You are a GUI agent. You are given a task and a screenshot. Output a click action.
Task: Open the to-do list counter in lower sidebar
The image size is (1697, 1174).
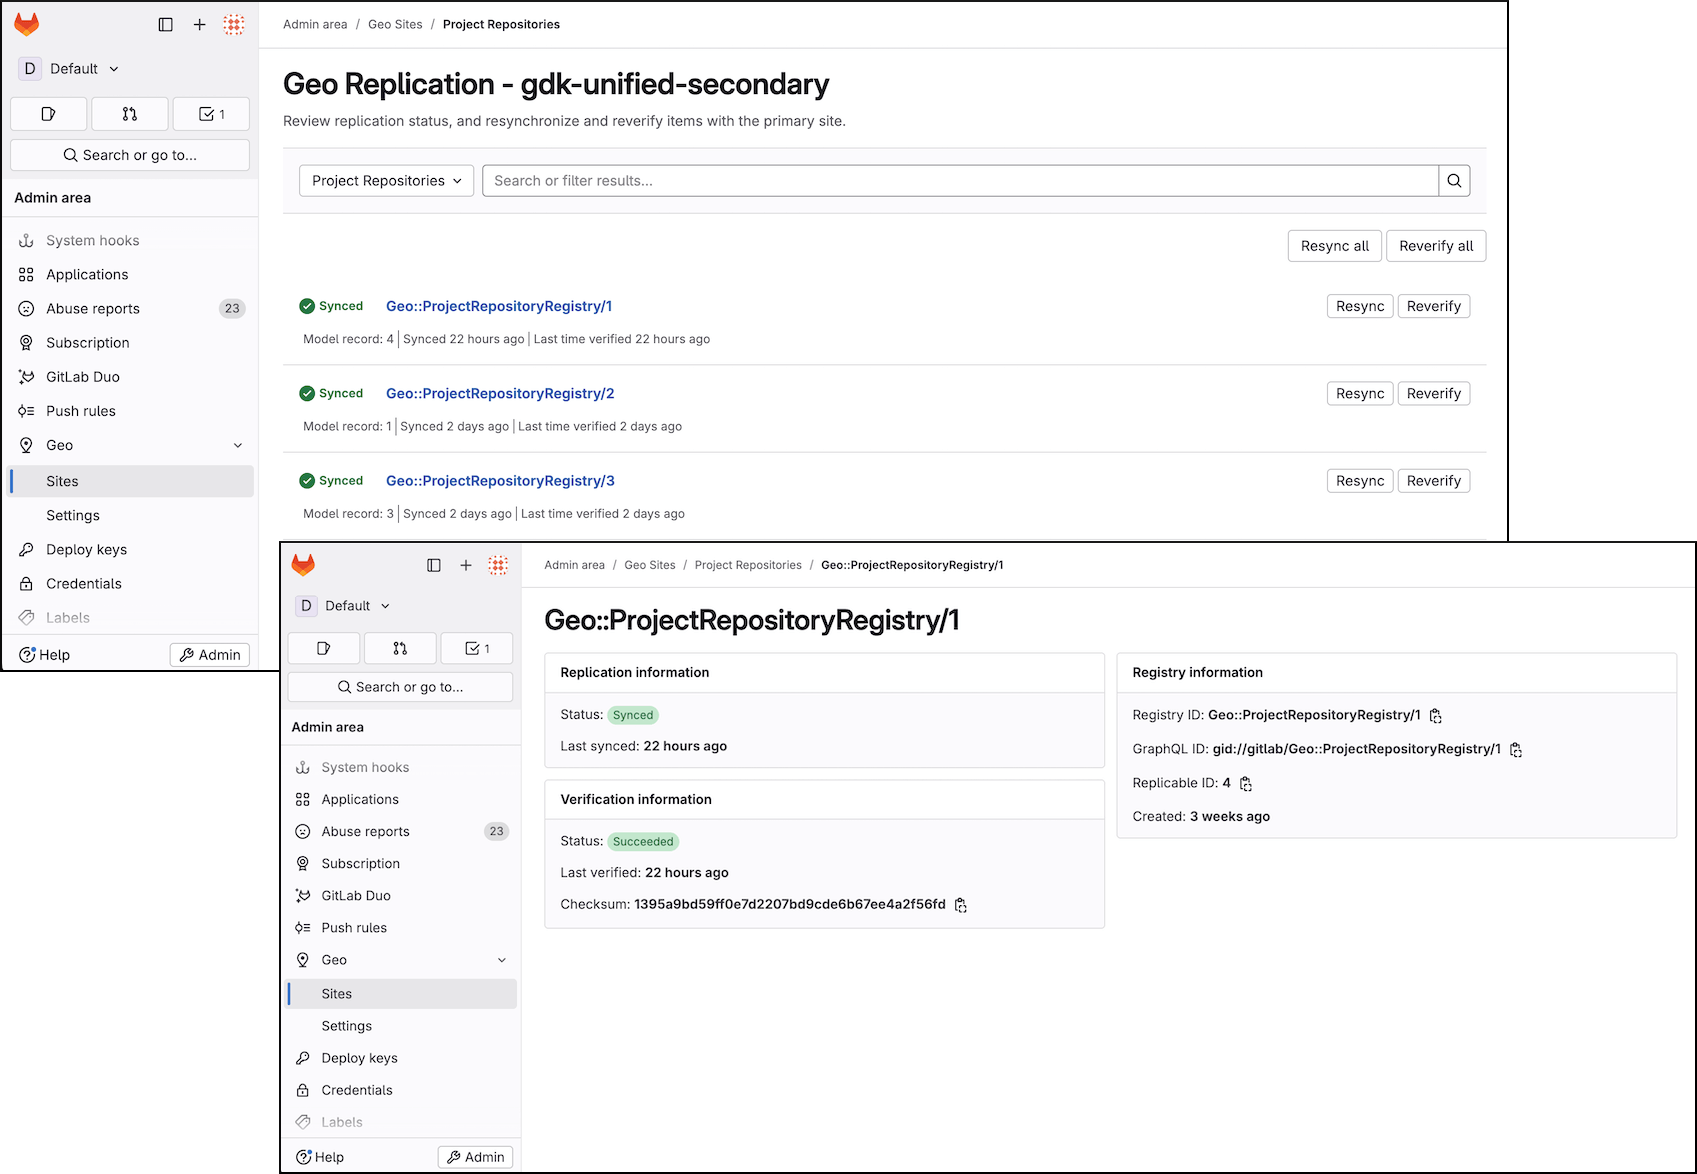[x=477, y=649]
